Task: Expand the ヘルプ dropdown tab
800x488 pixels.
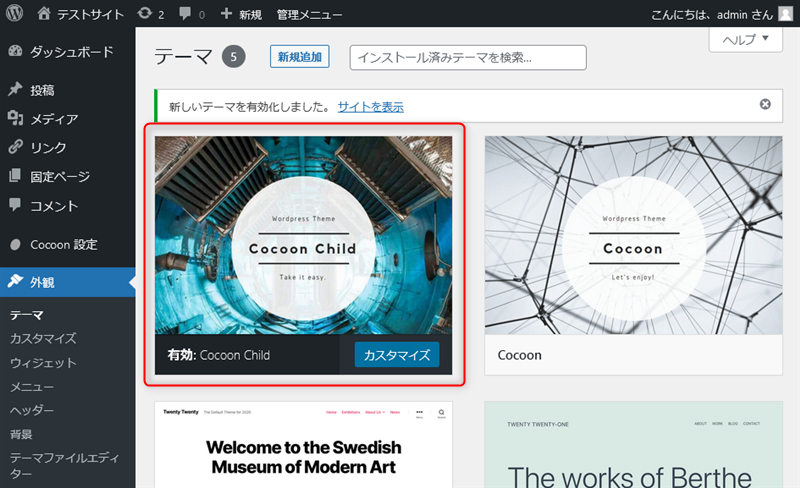Action: [x=745, y=39]
